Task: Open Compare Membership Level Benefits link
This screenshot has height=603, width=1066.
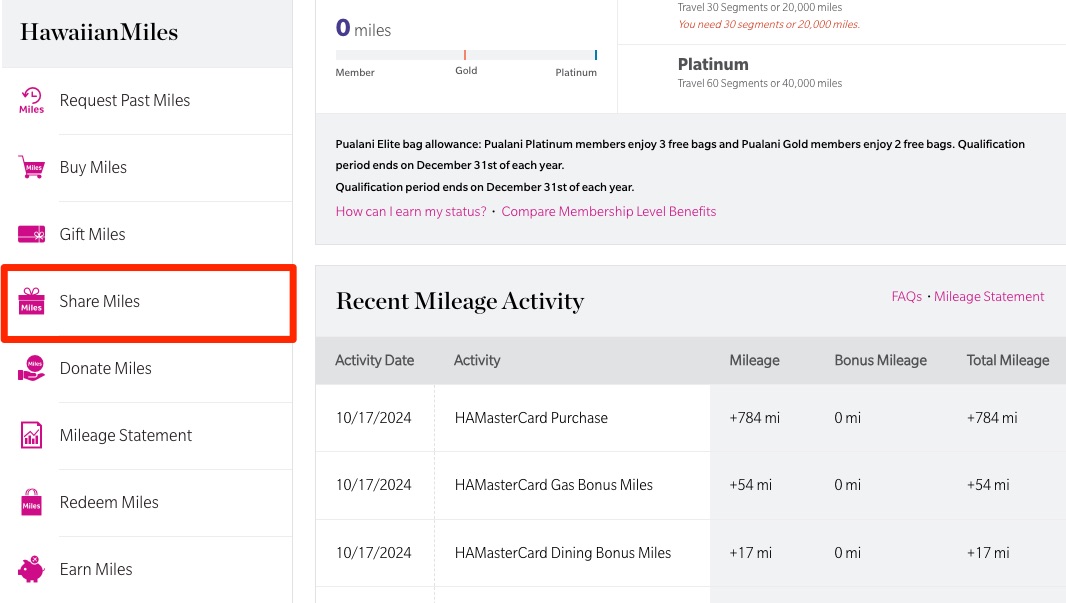Action: [609, 211]
